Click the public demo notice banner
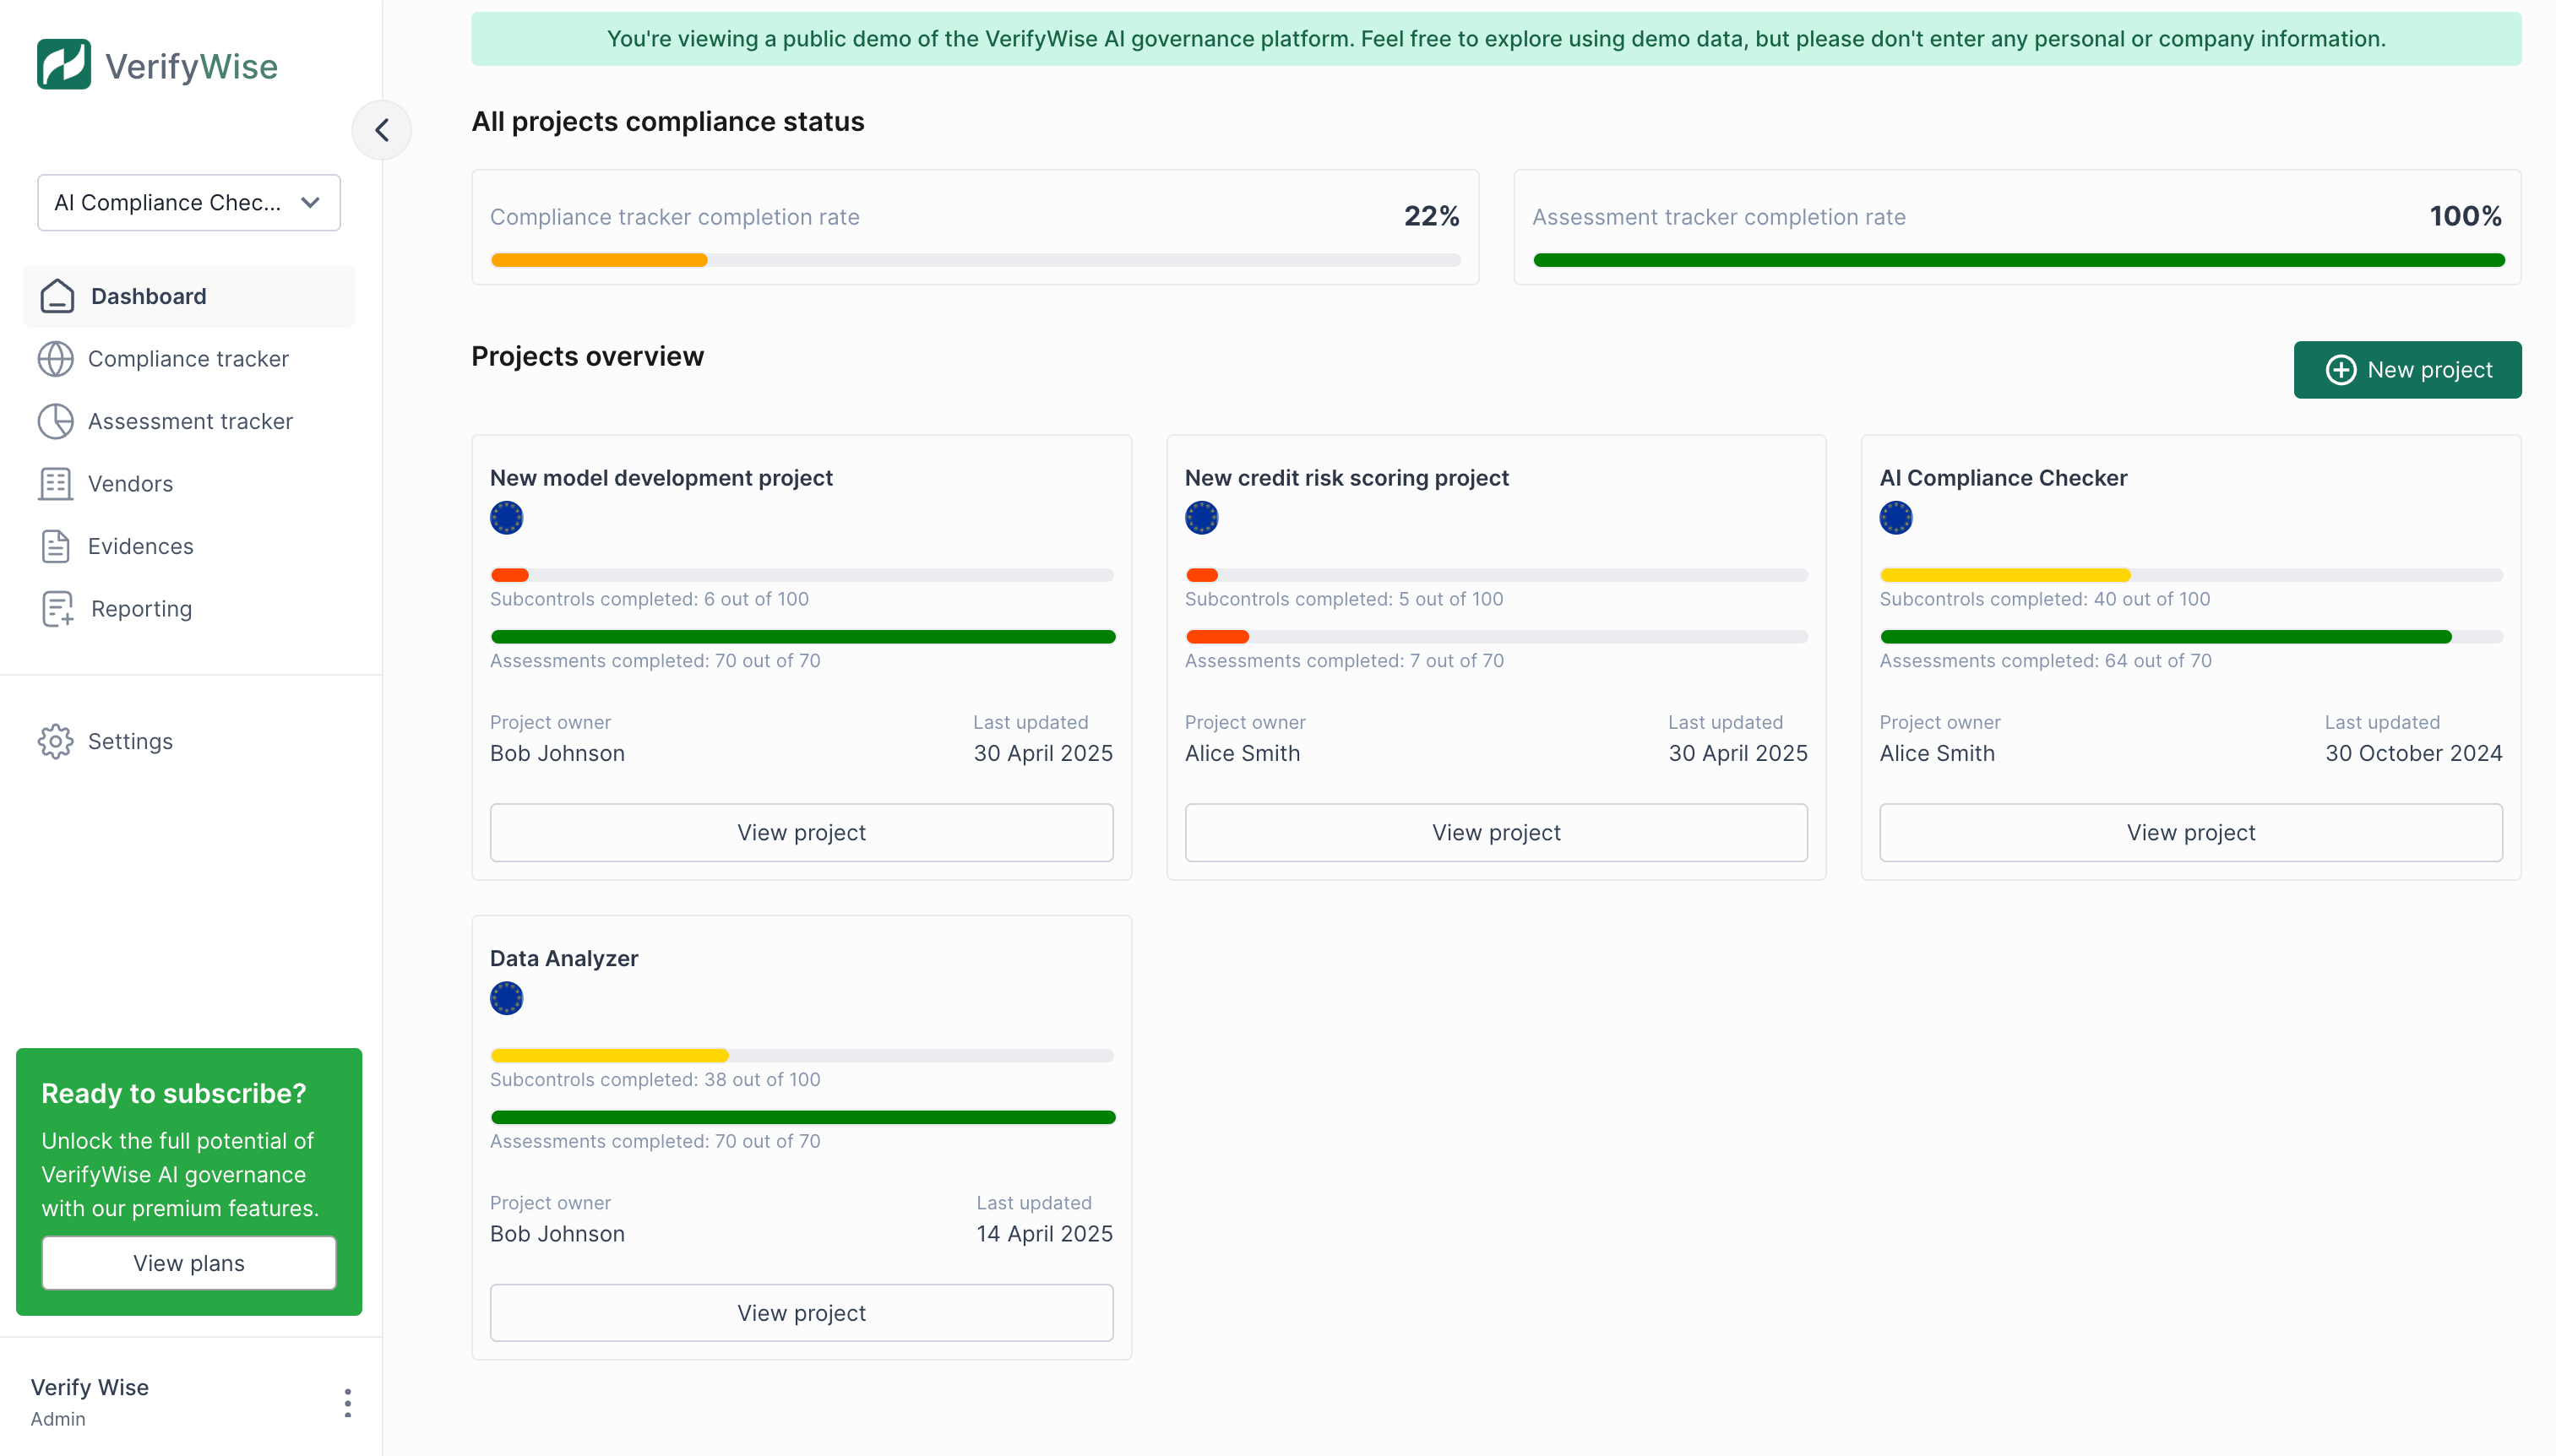Screen dimensions: 2556x1456 click(x=1497, y=39)
